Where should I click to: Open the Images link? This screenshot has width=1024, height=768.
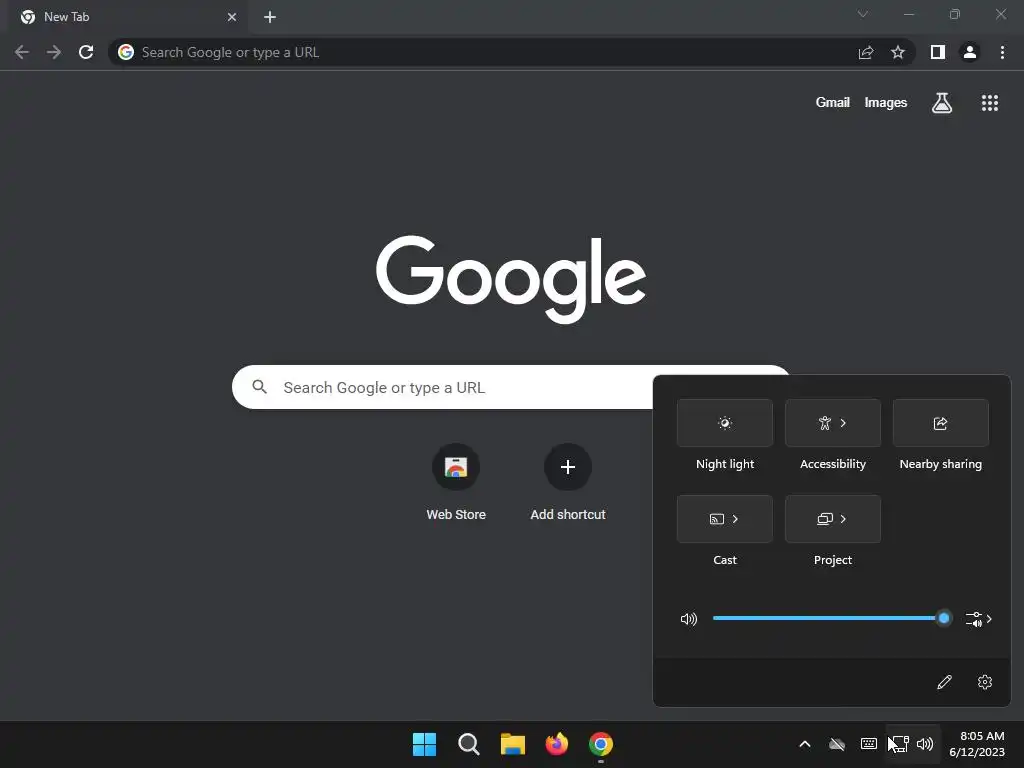(886, 103)
